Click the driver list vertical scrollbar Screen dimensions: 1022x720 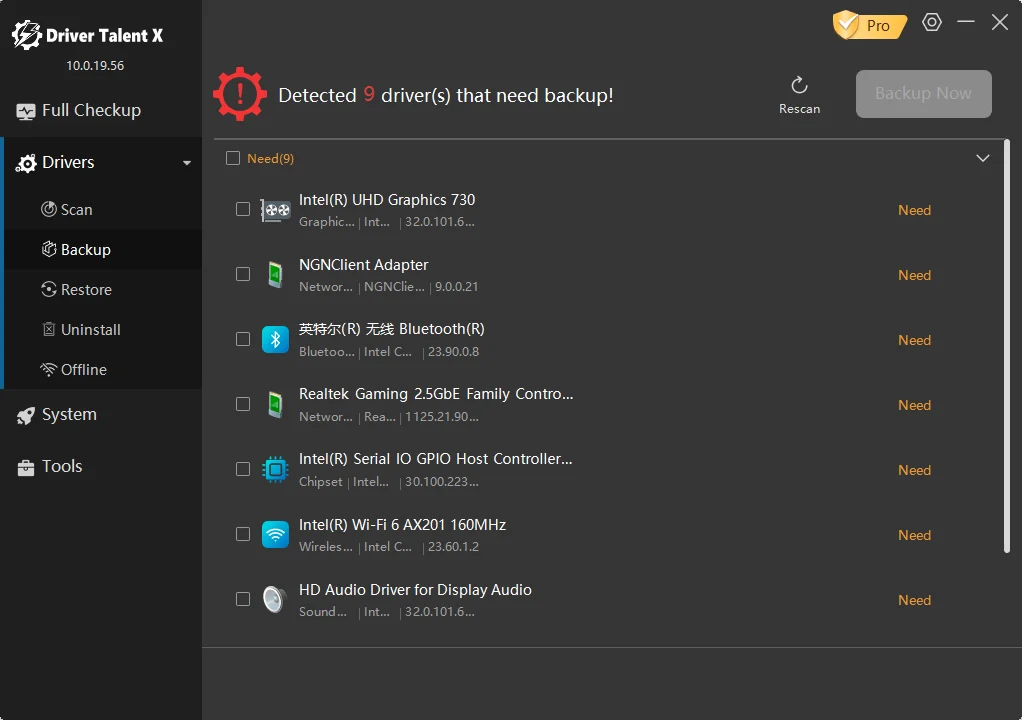[x=1006, y=346]
